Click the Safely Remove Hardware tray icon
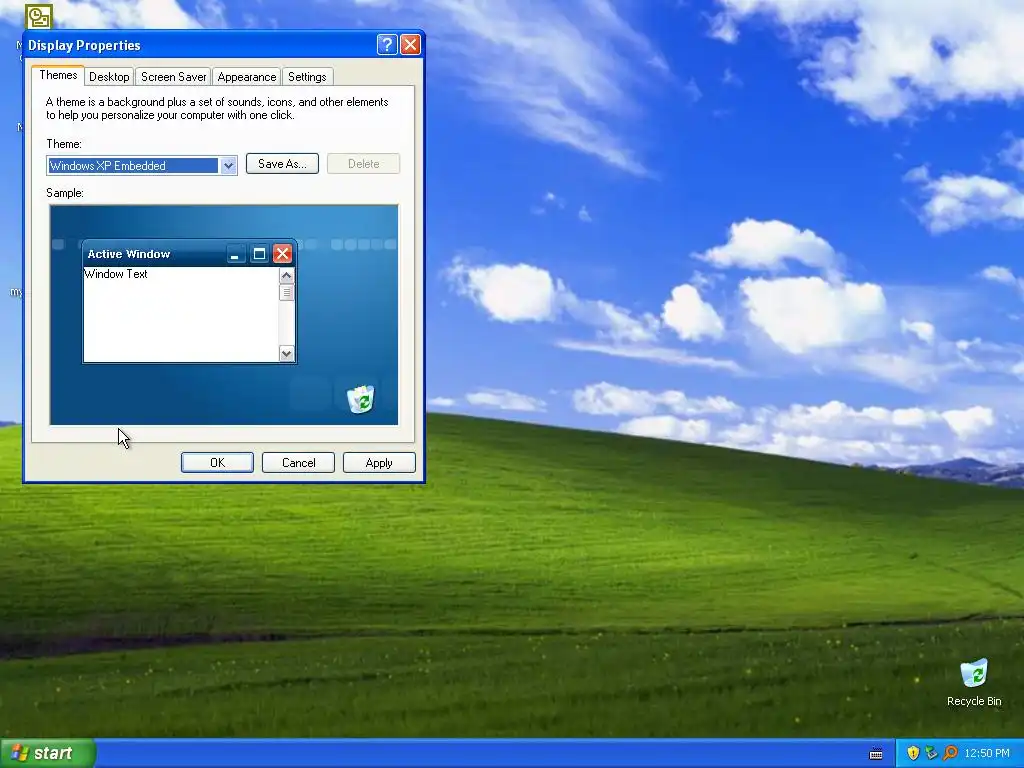This screenshot has width=1024, height=768. 931,753
